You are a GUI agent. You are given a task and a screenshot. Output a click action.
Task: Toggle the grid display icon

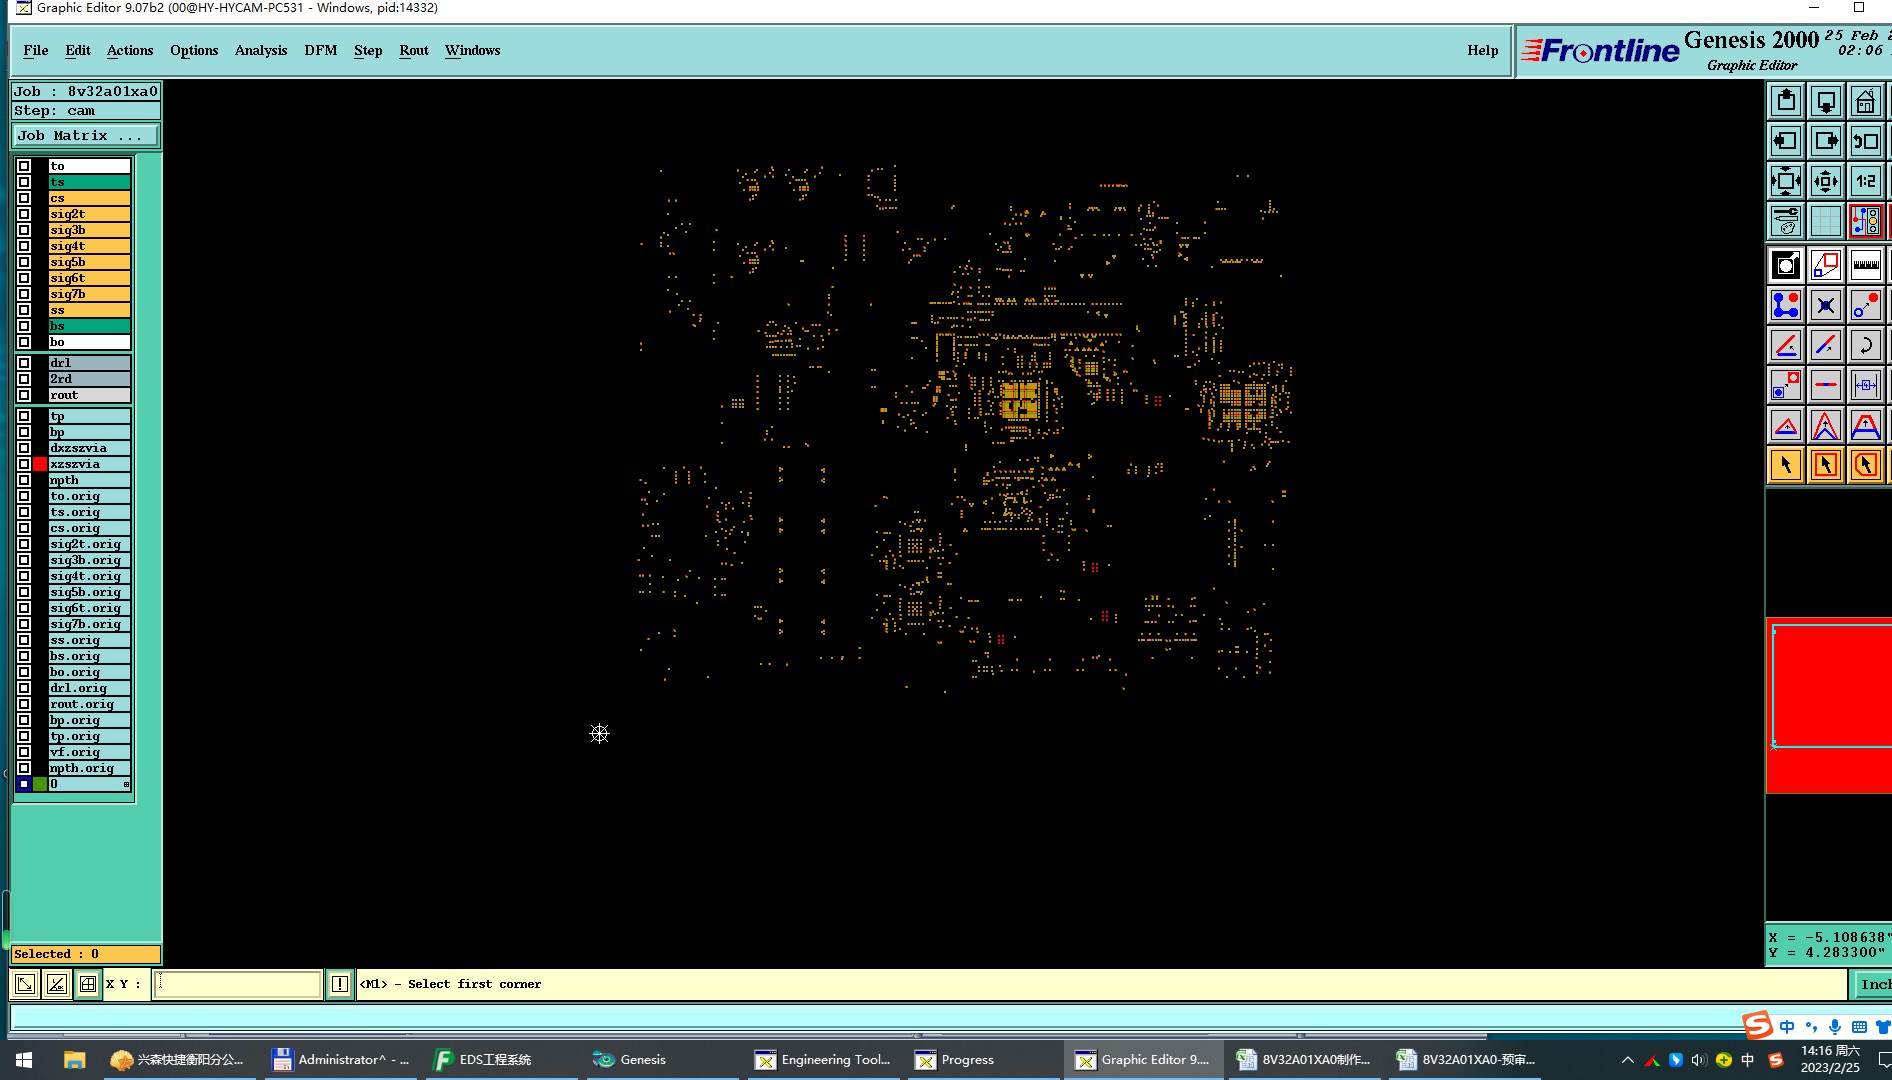(x=1826, y=221)
